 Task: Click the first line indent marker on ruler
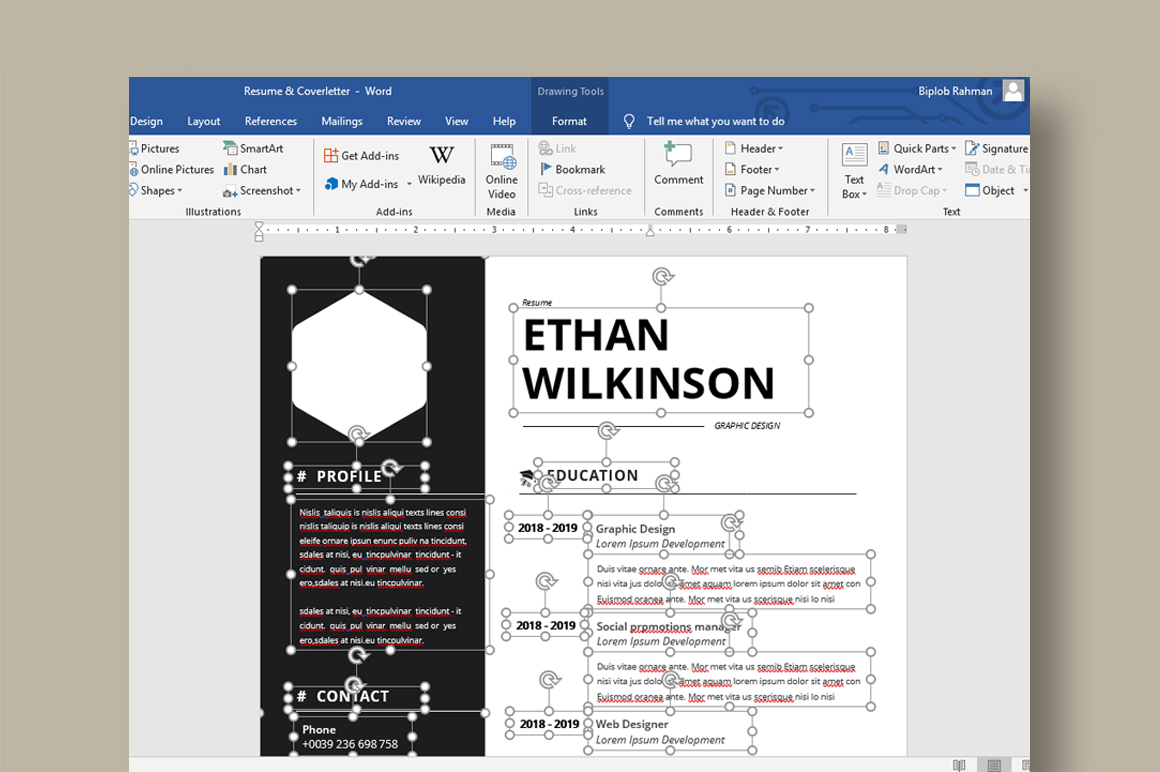point(259,226)
